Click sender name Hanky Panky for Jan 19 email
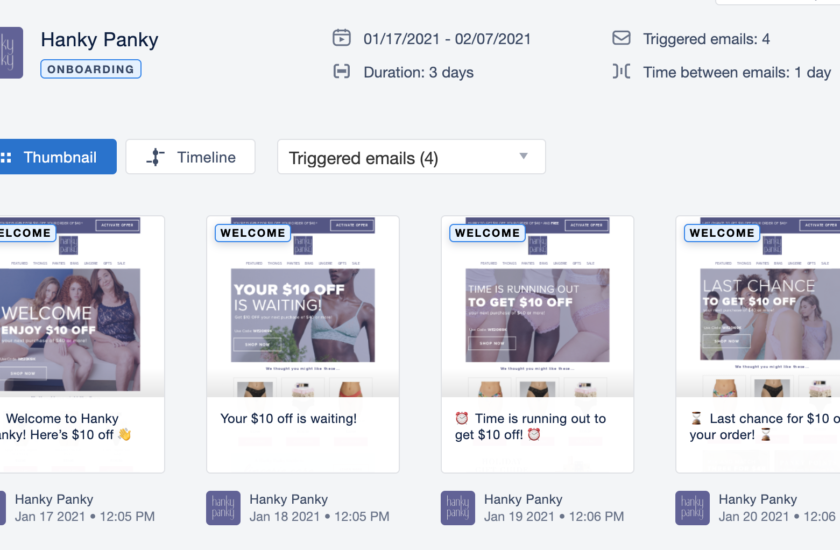 tap(523, 499)
